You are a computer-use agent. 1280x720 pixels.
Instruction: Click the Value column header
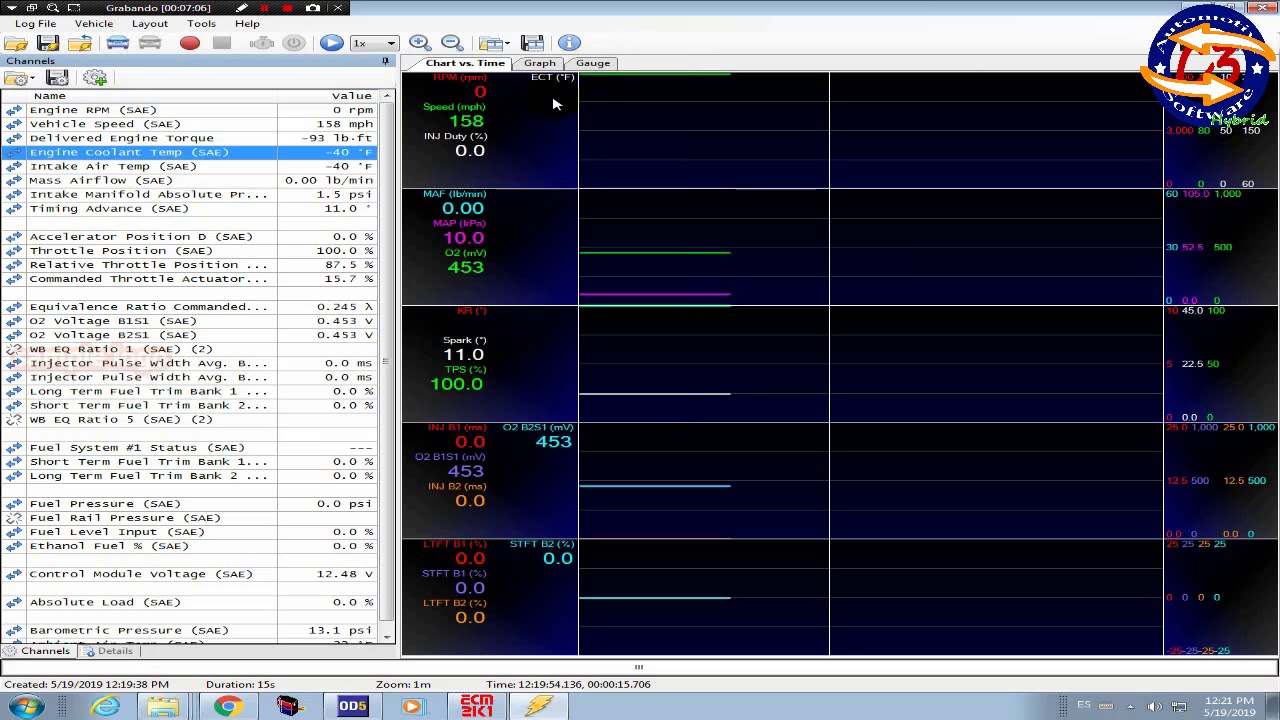pyautogui.click(x=328, y=96)
